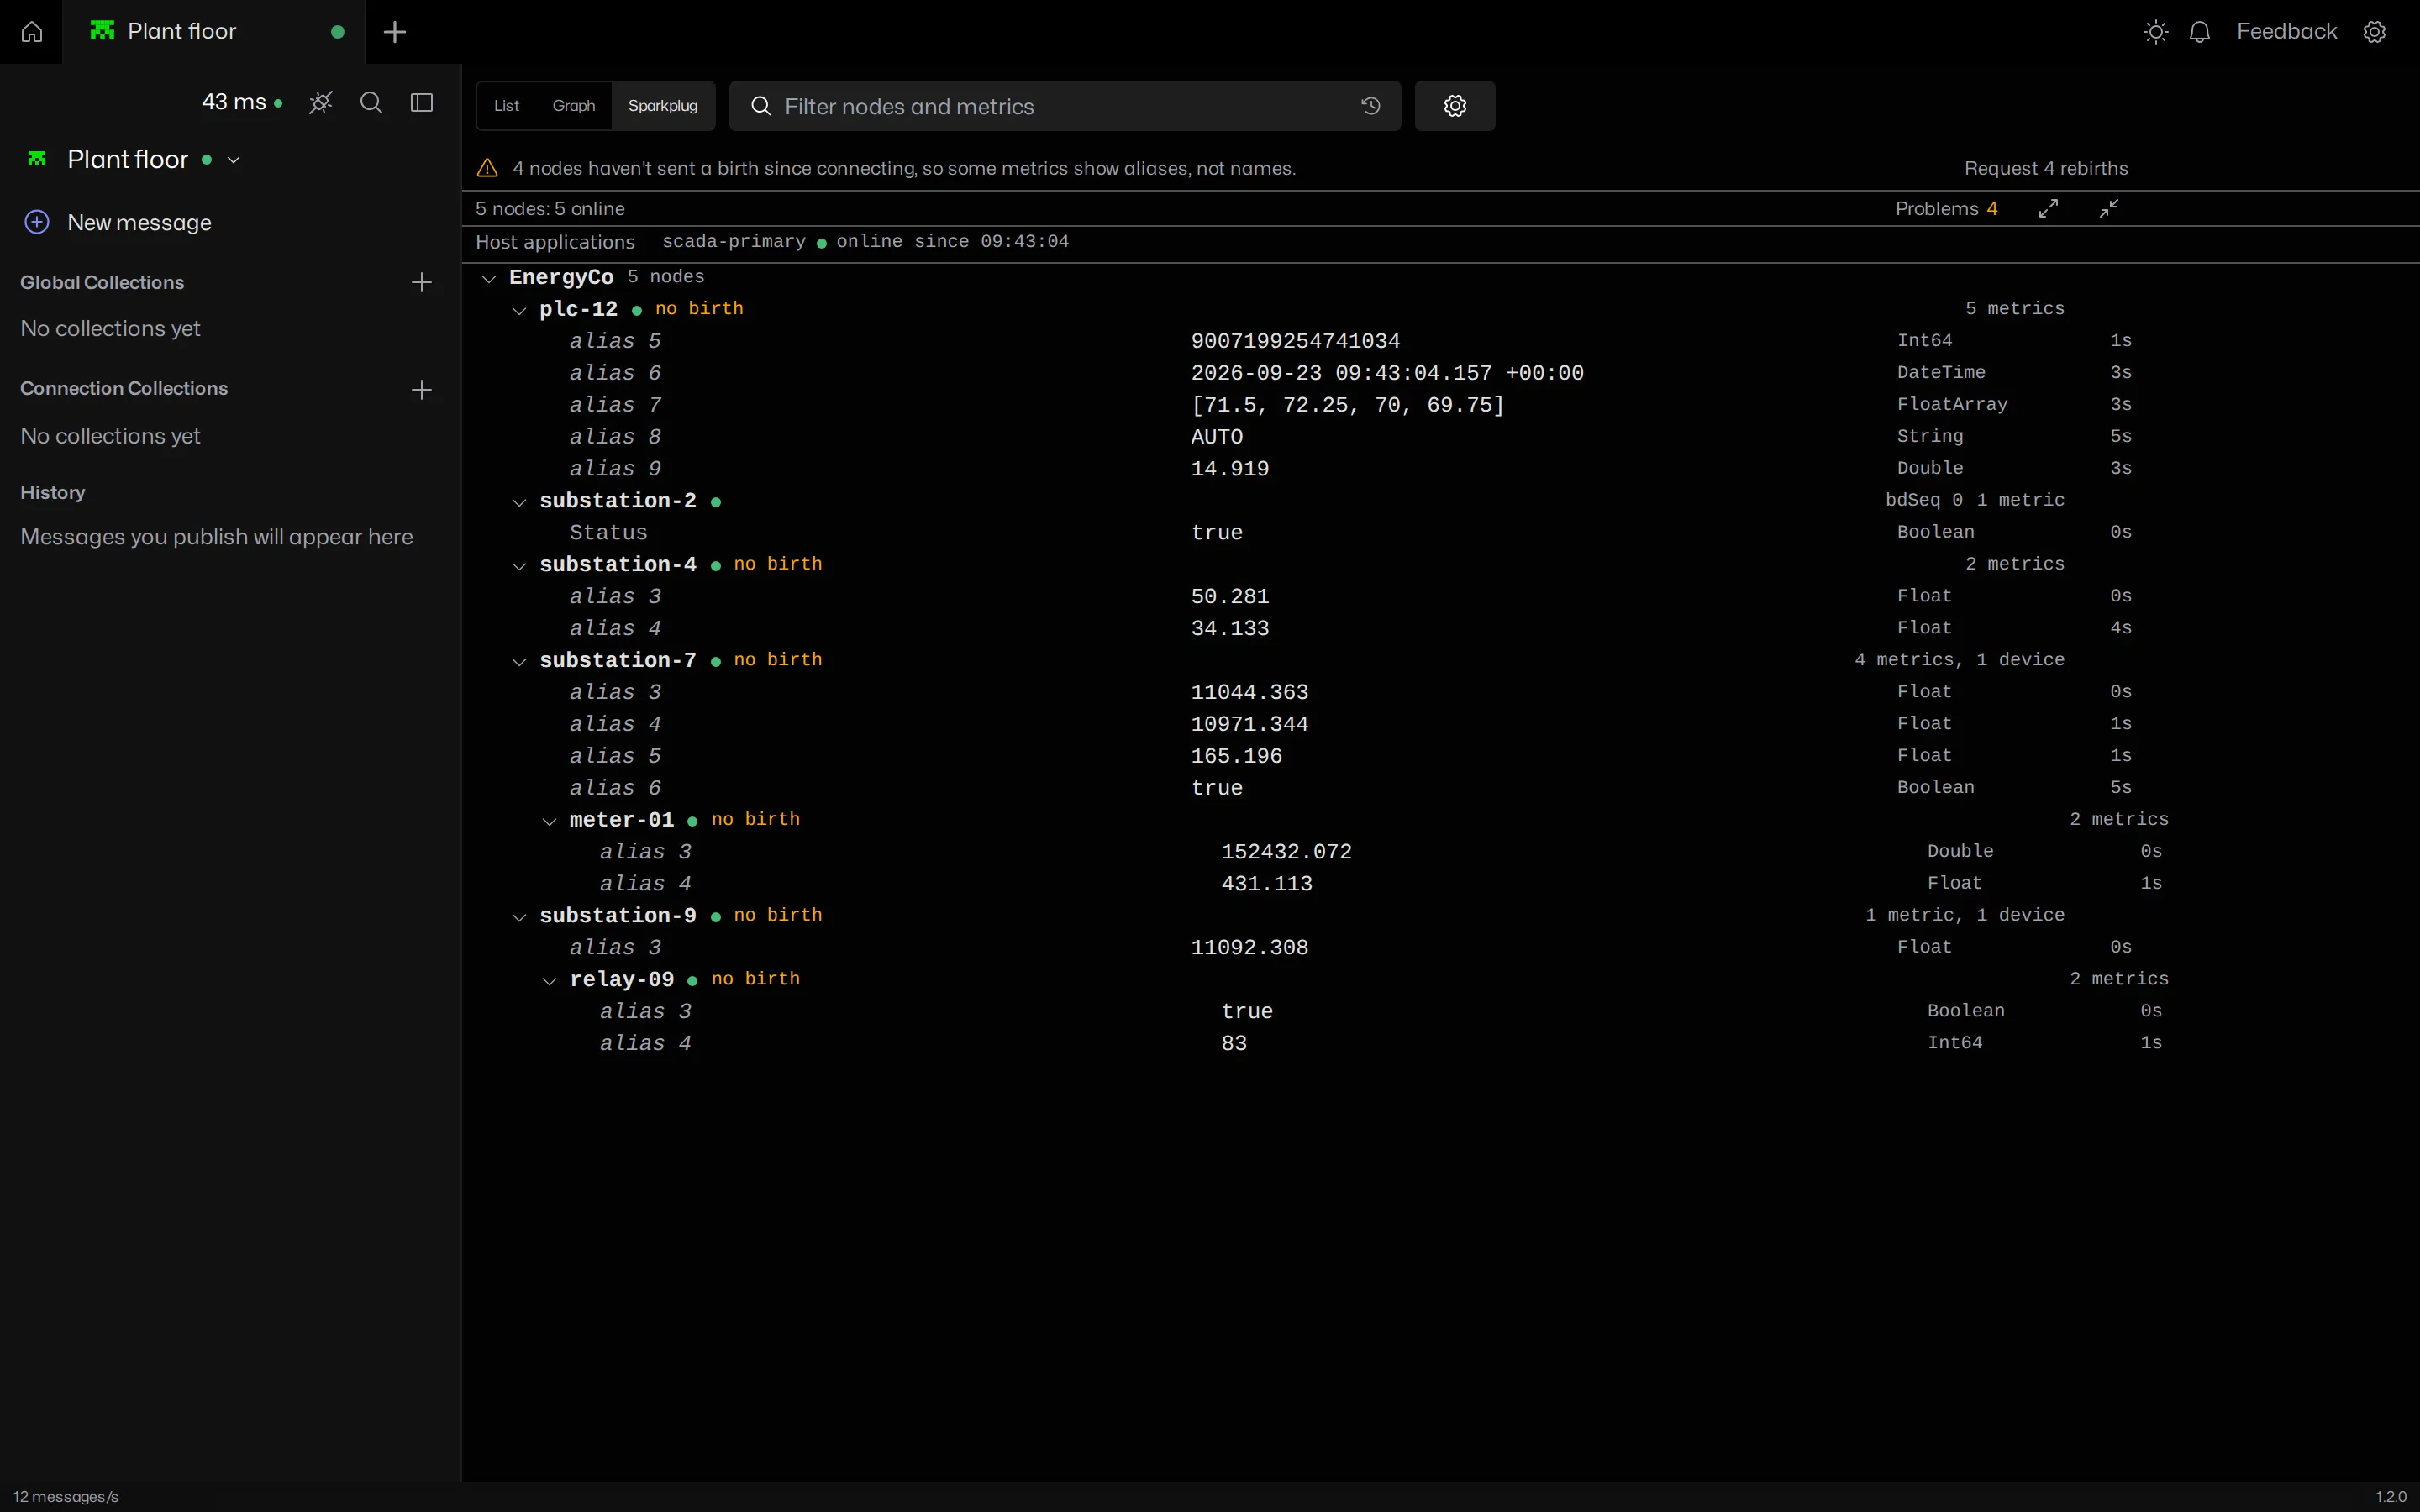Collapse all nodes with the collapse arrows icon

(2109, 208)
